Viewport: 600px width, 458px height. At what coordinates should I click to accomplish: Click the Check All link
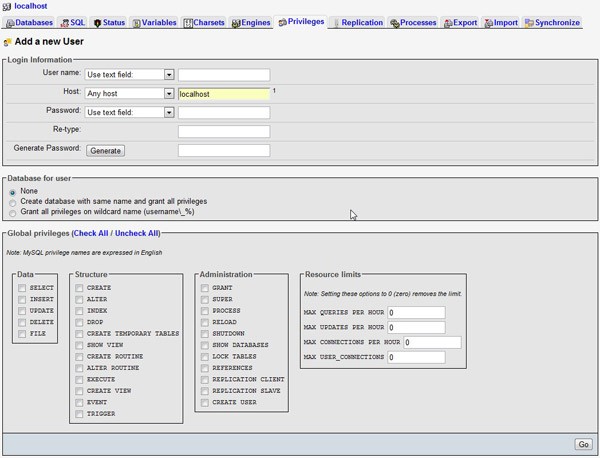(91, 233)
